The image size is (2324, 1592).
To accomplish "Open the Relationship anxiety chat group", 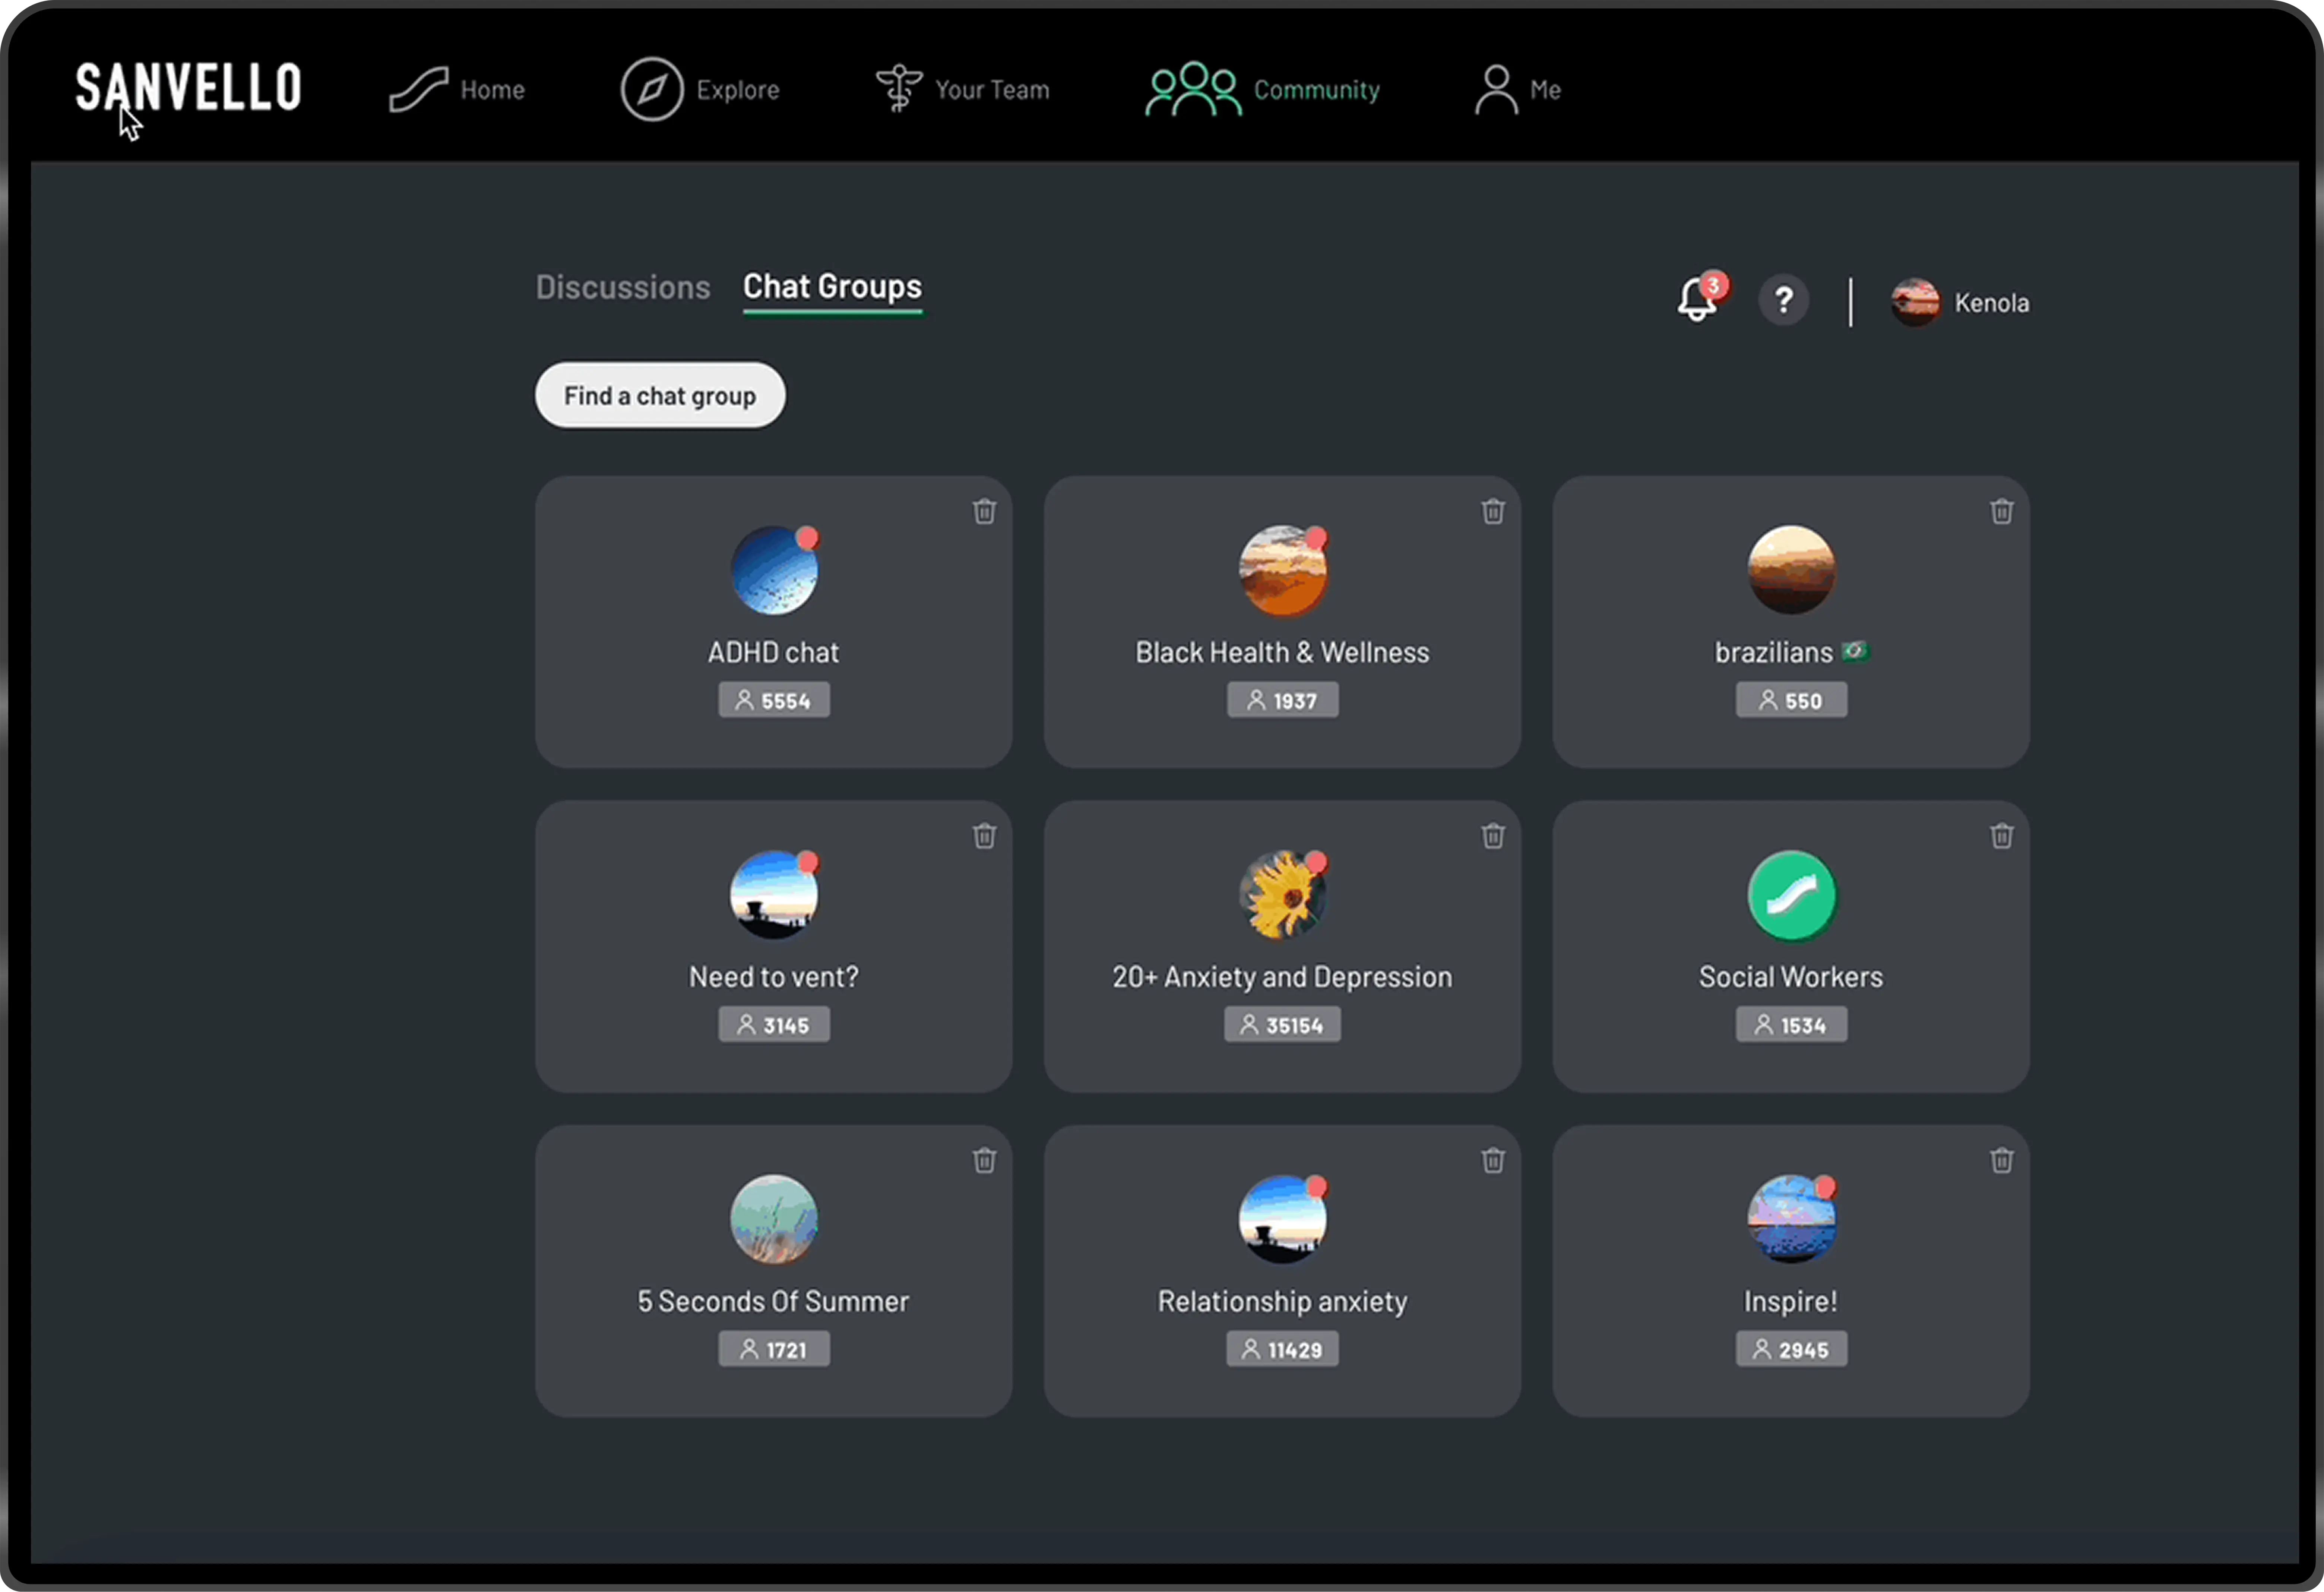I will click(1282, 1270).
